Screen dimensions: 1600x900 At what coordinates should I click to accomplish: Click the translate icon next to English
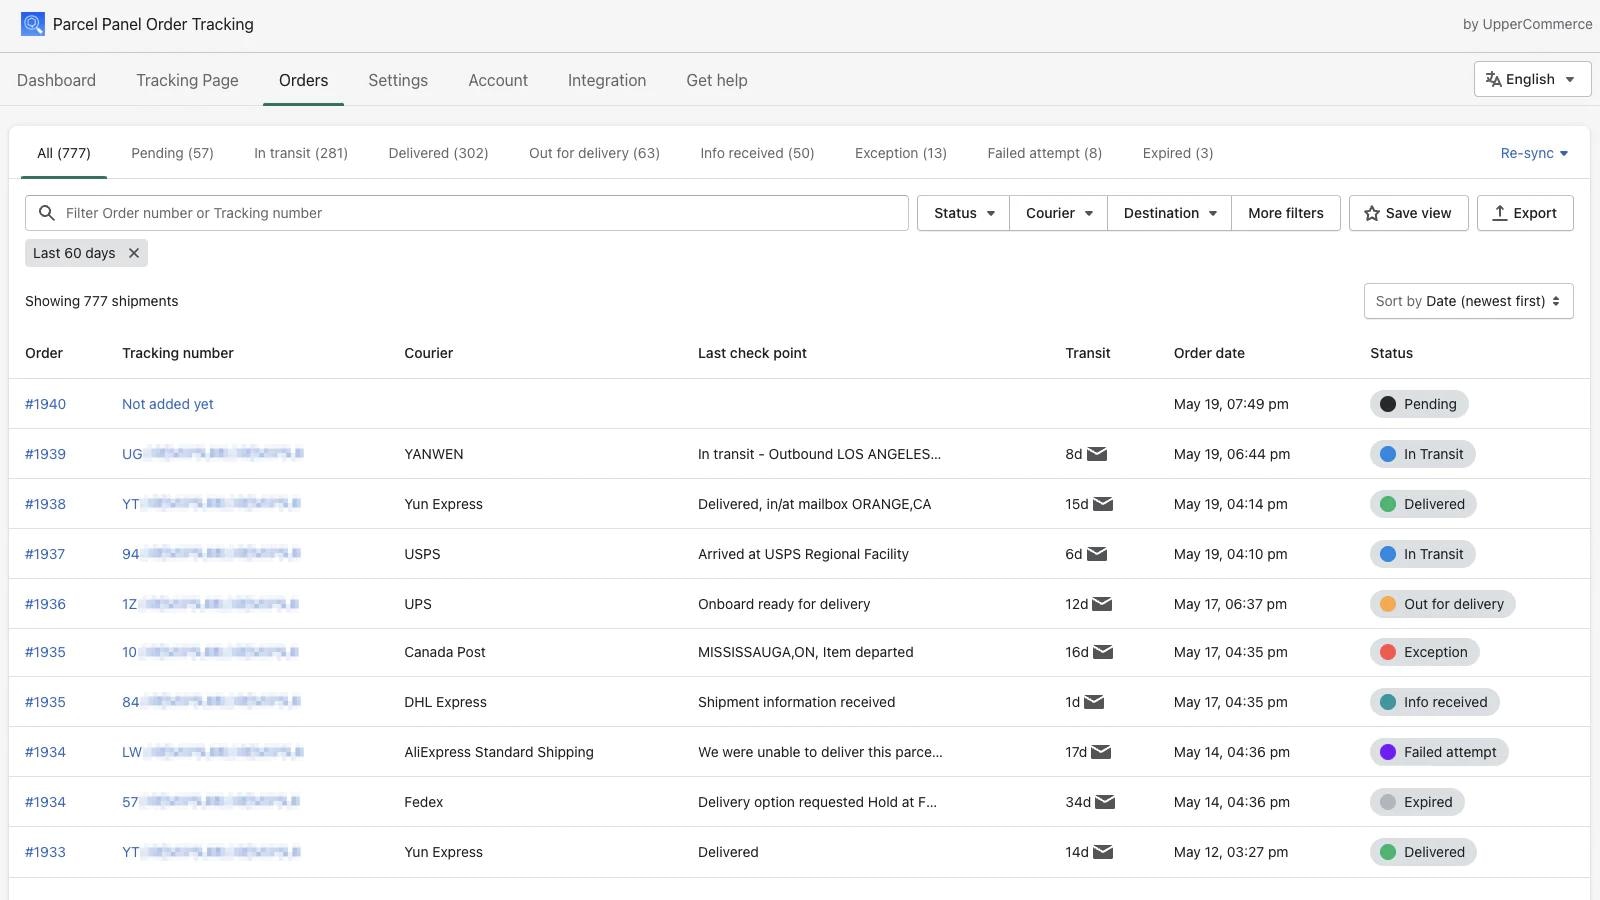tap(1494, 79)
